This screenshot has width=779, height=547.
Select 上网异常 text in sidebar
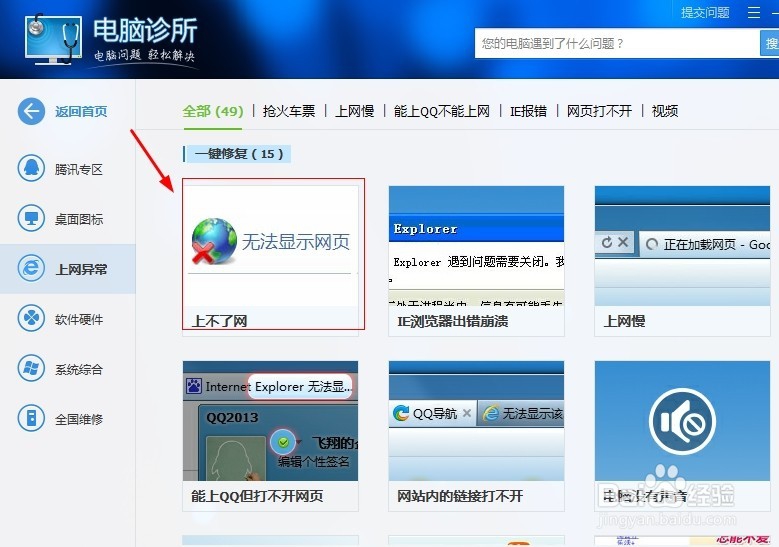coord(81,269)
